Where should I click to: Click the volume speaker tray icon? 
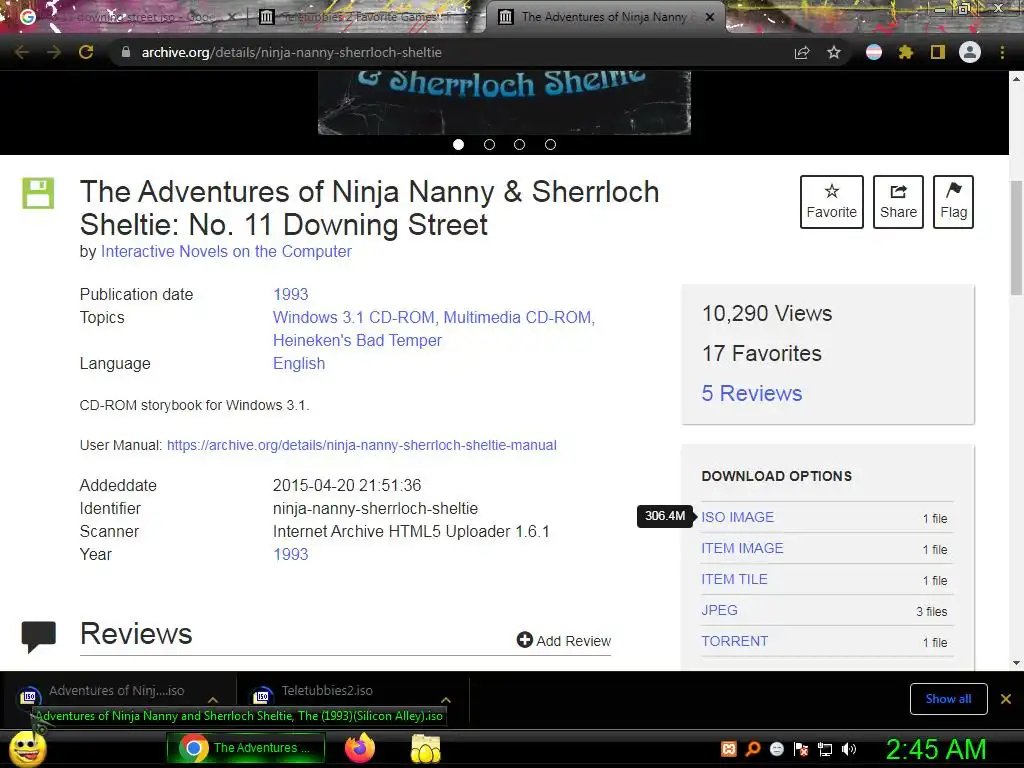point(849,749)
